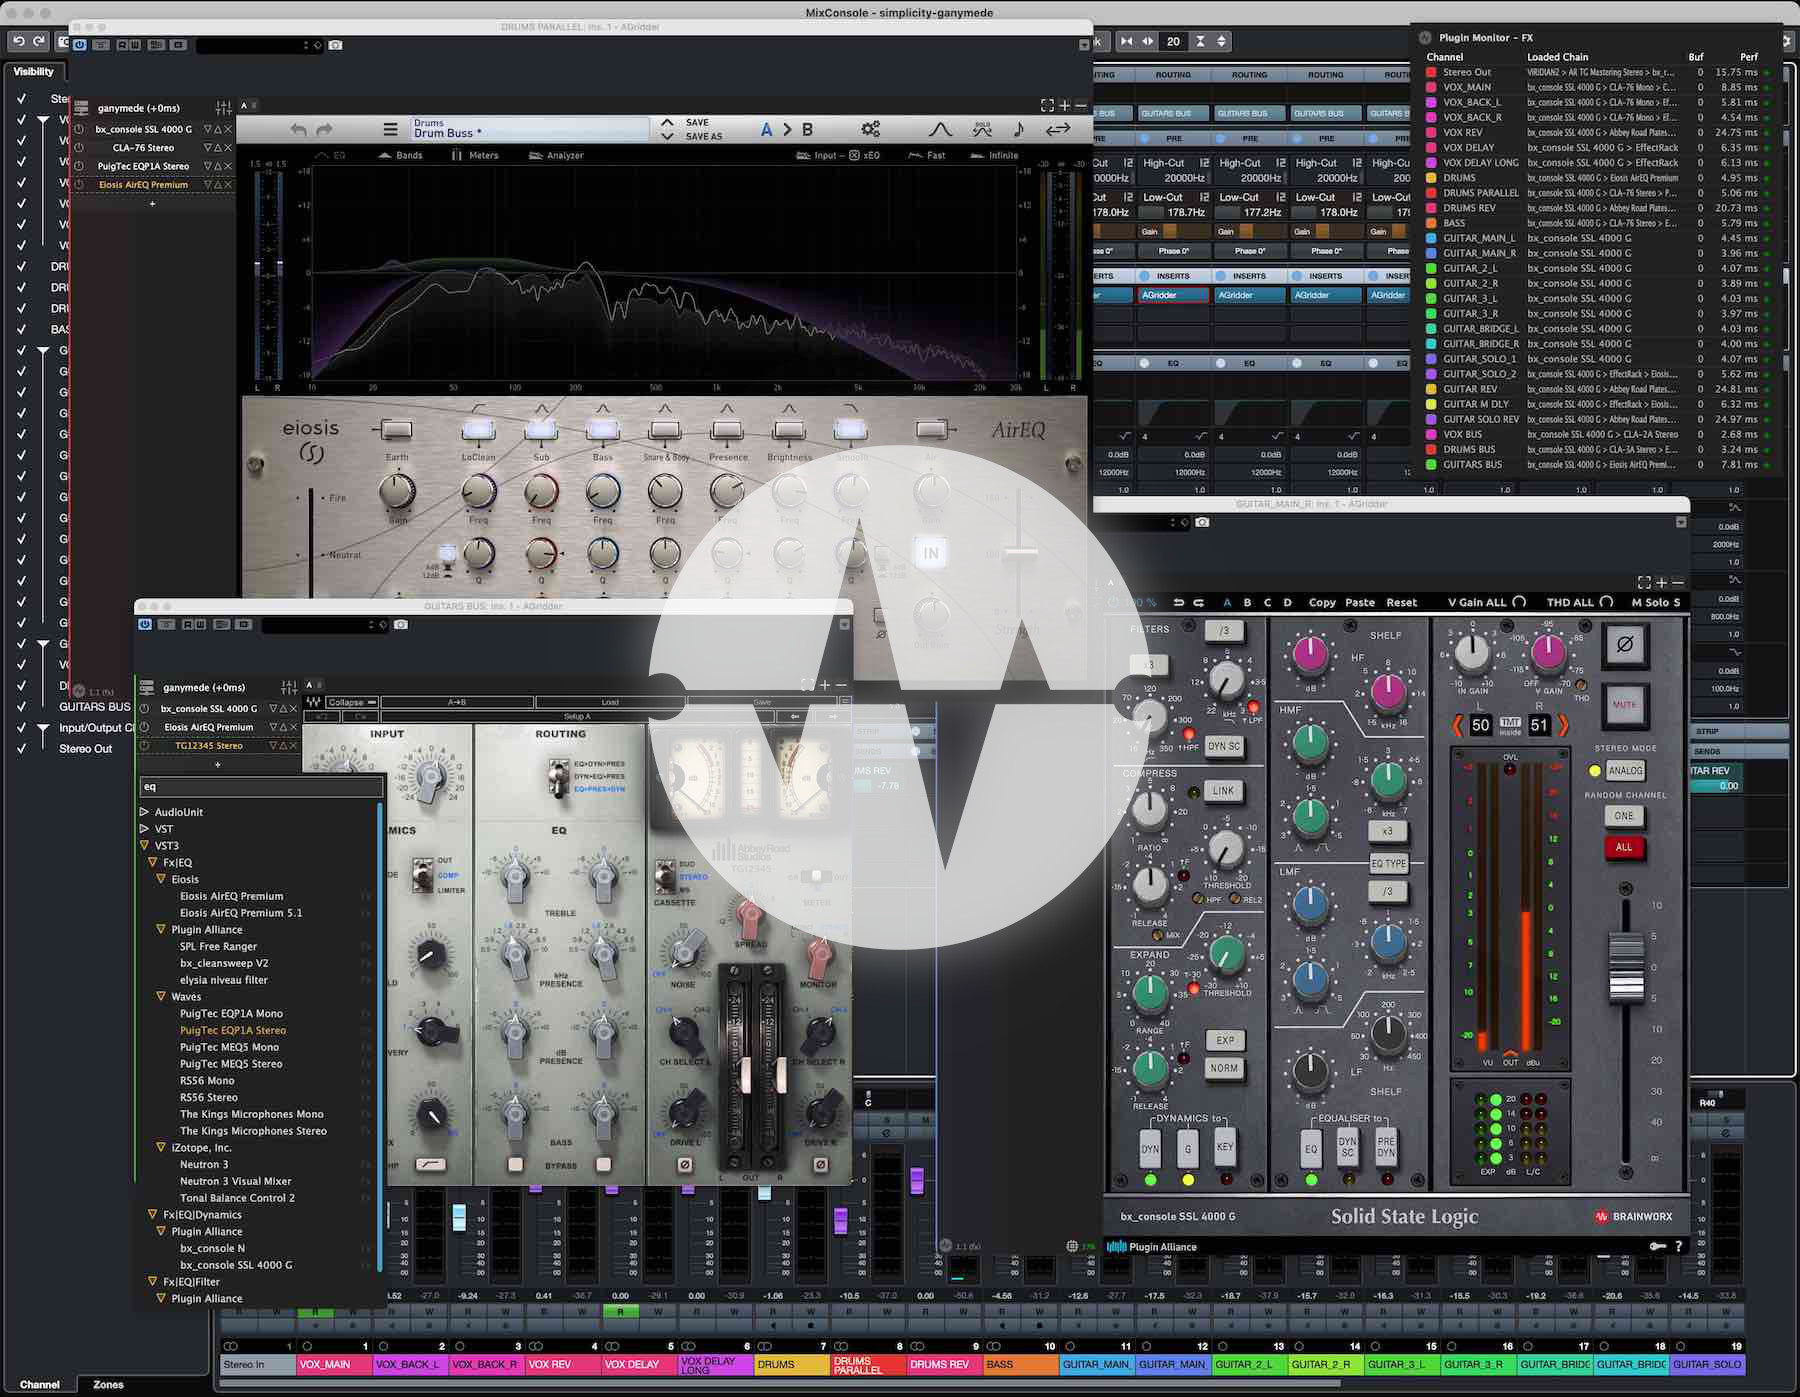Image resolution: width=1800 pixels, height=1397 pixels.
Task: Click redo icon in bx_console toolbar
Action: (x=1199, y=602)
